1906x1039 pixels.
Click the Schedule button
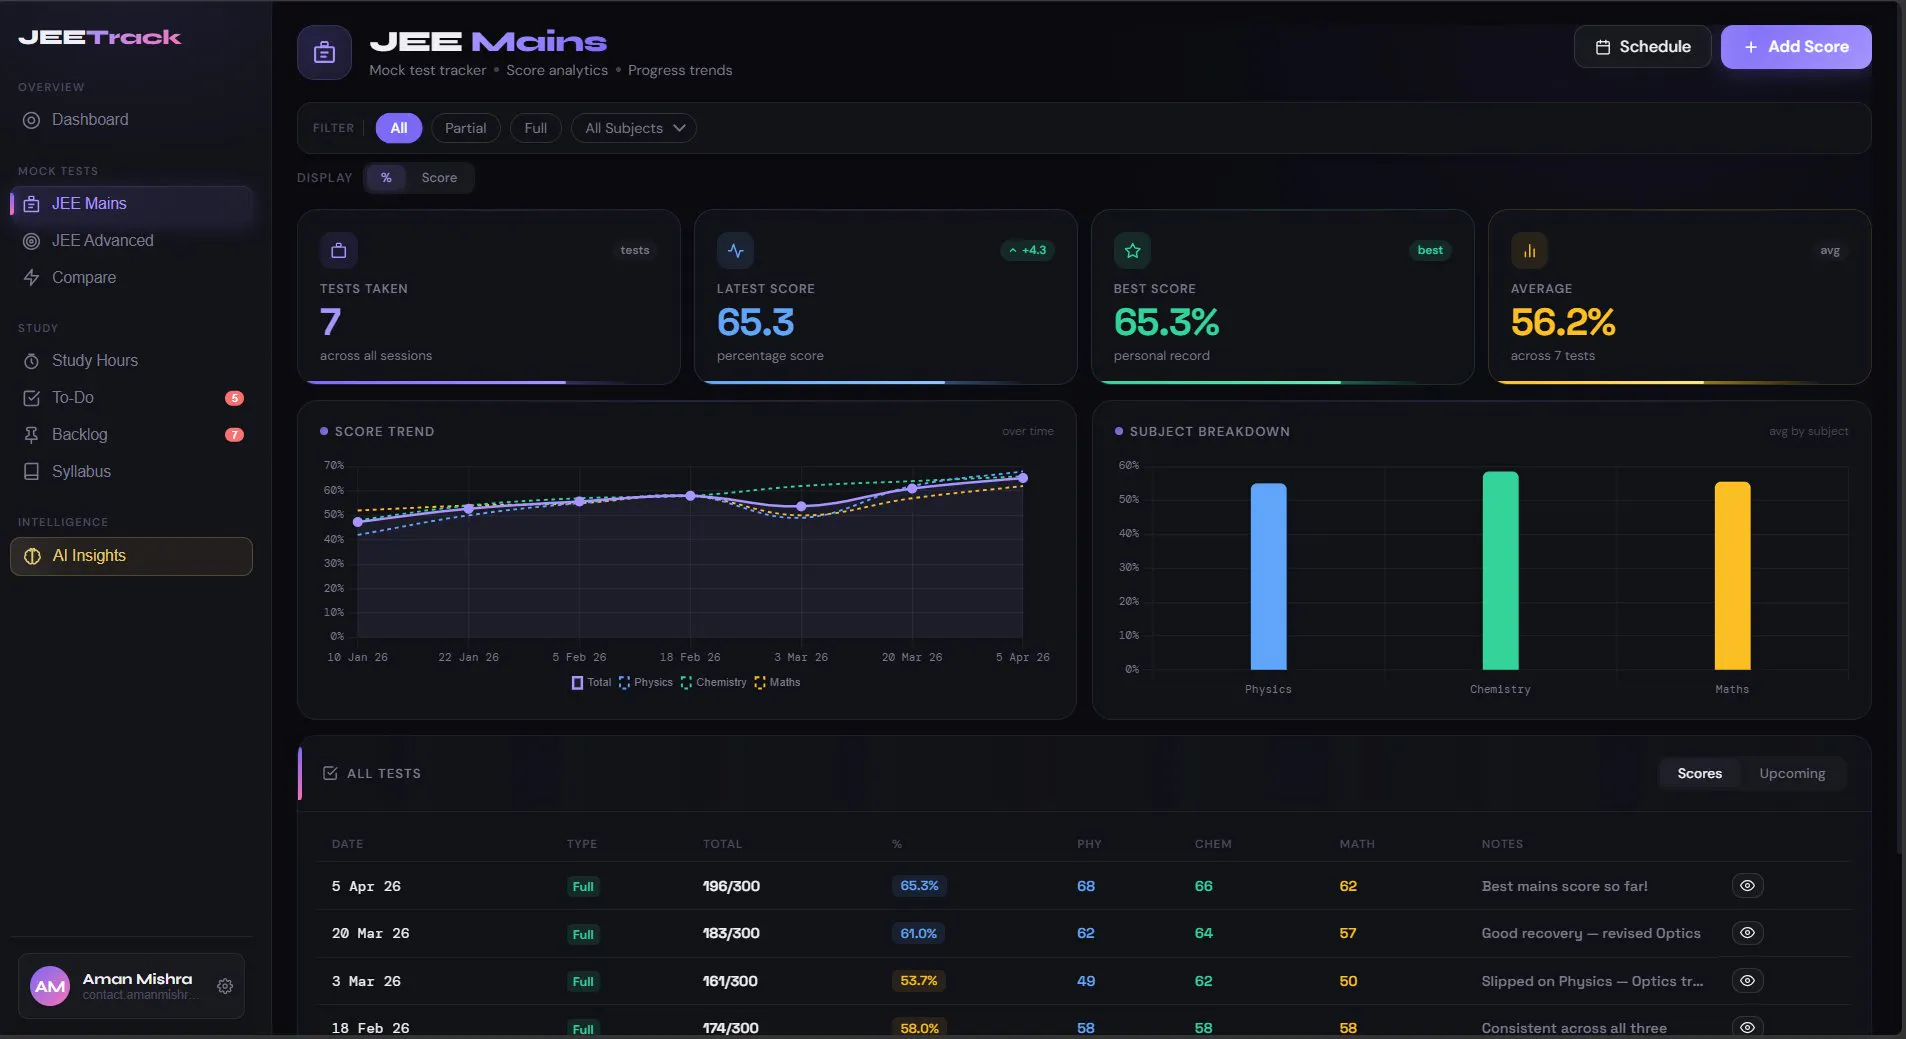[1643, 47]
